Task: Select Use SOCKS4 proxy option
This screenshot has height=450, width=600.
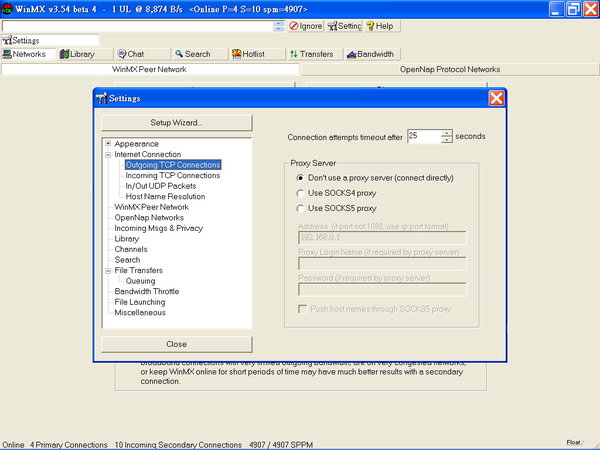Action: click(x=300, y=193)
